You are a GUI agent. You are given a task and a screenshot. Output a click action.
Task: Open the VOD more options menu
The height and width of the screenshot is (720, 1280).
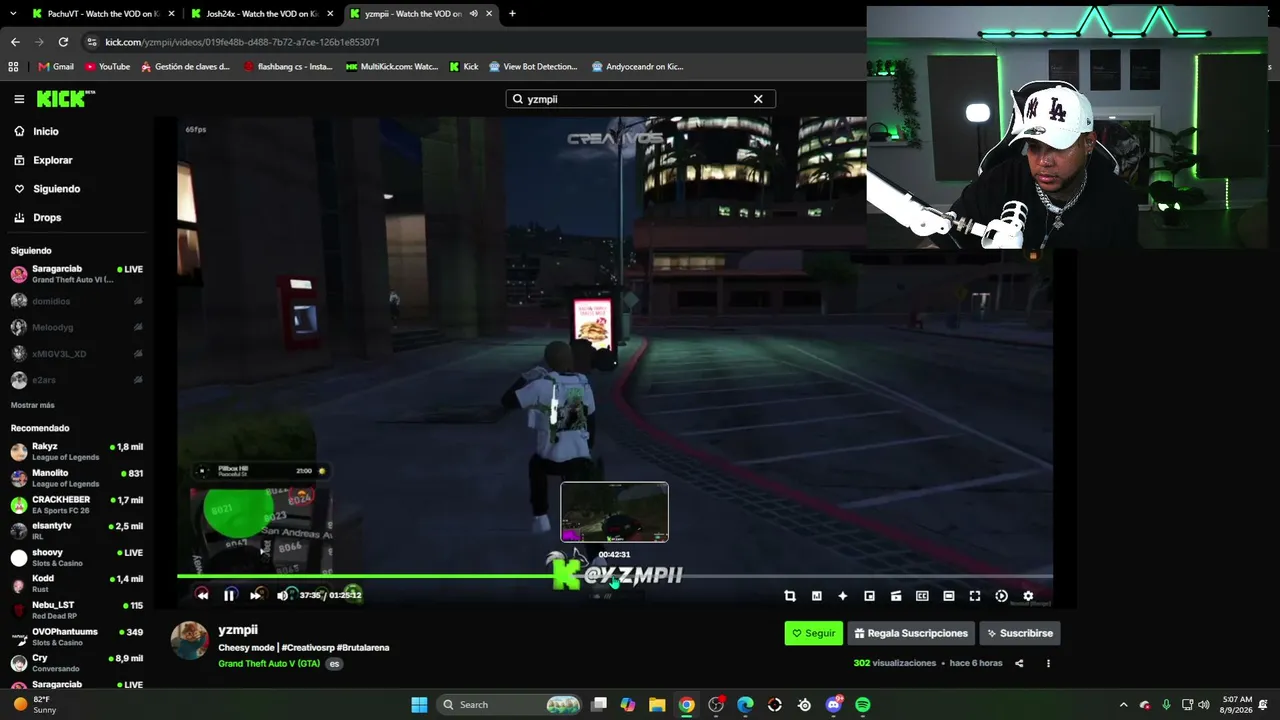(1048, 663)
